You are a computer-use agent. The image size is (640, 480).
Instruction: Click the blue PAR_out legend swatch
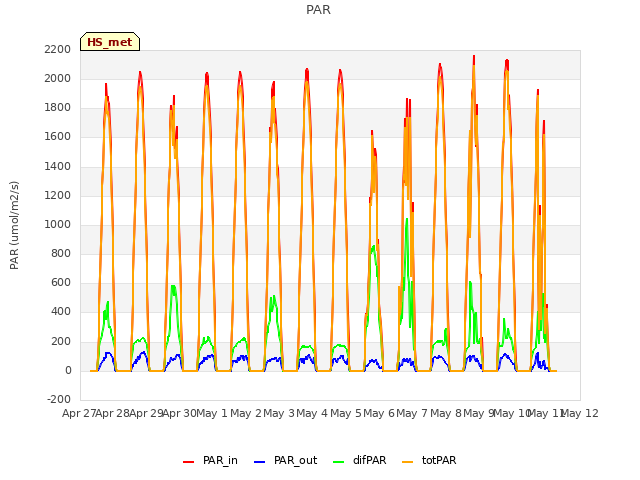pyautogui.click(x=260, y=462)
